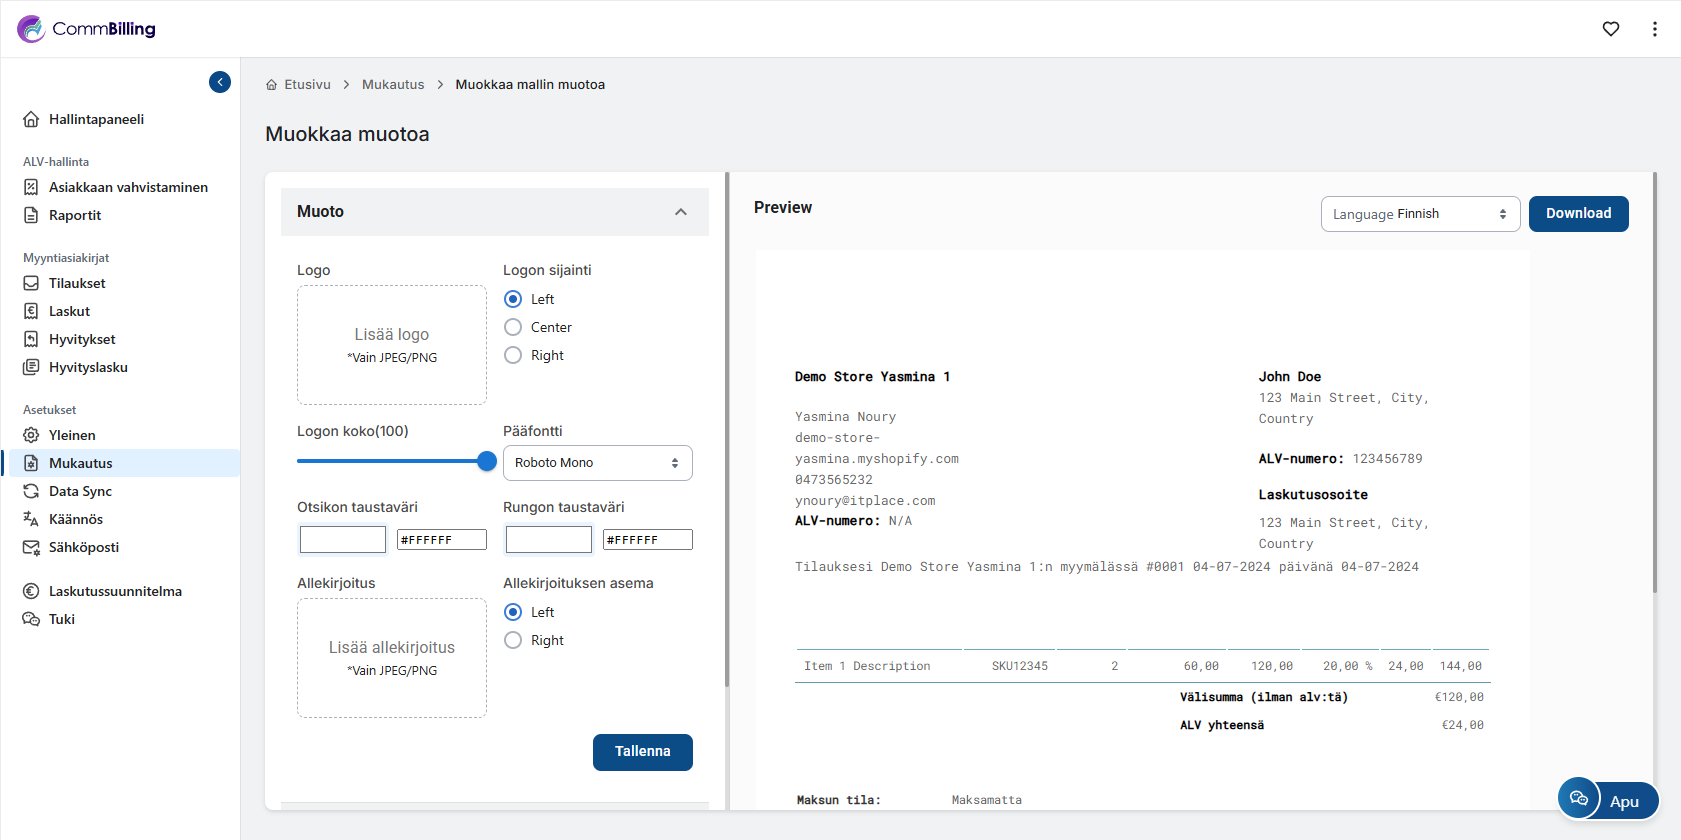Image resolution: width=1681 pixels, height=840 pixels.
Task: Click the Data Sync icon in sidebar
Action: pyautogui.click(x=31, y=491)
